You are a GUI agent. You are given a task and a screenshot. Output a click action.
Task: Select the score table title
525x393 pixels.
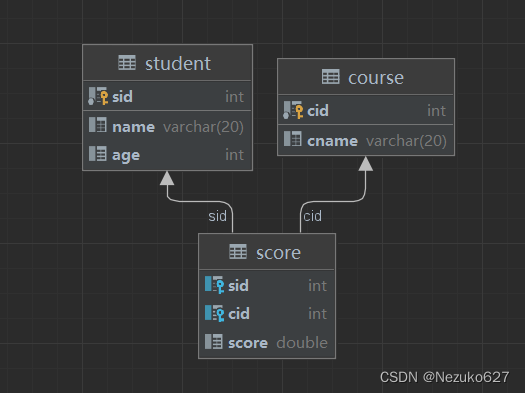(x=278, y=253)
